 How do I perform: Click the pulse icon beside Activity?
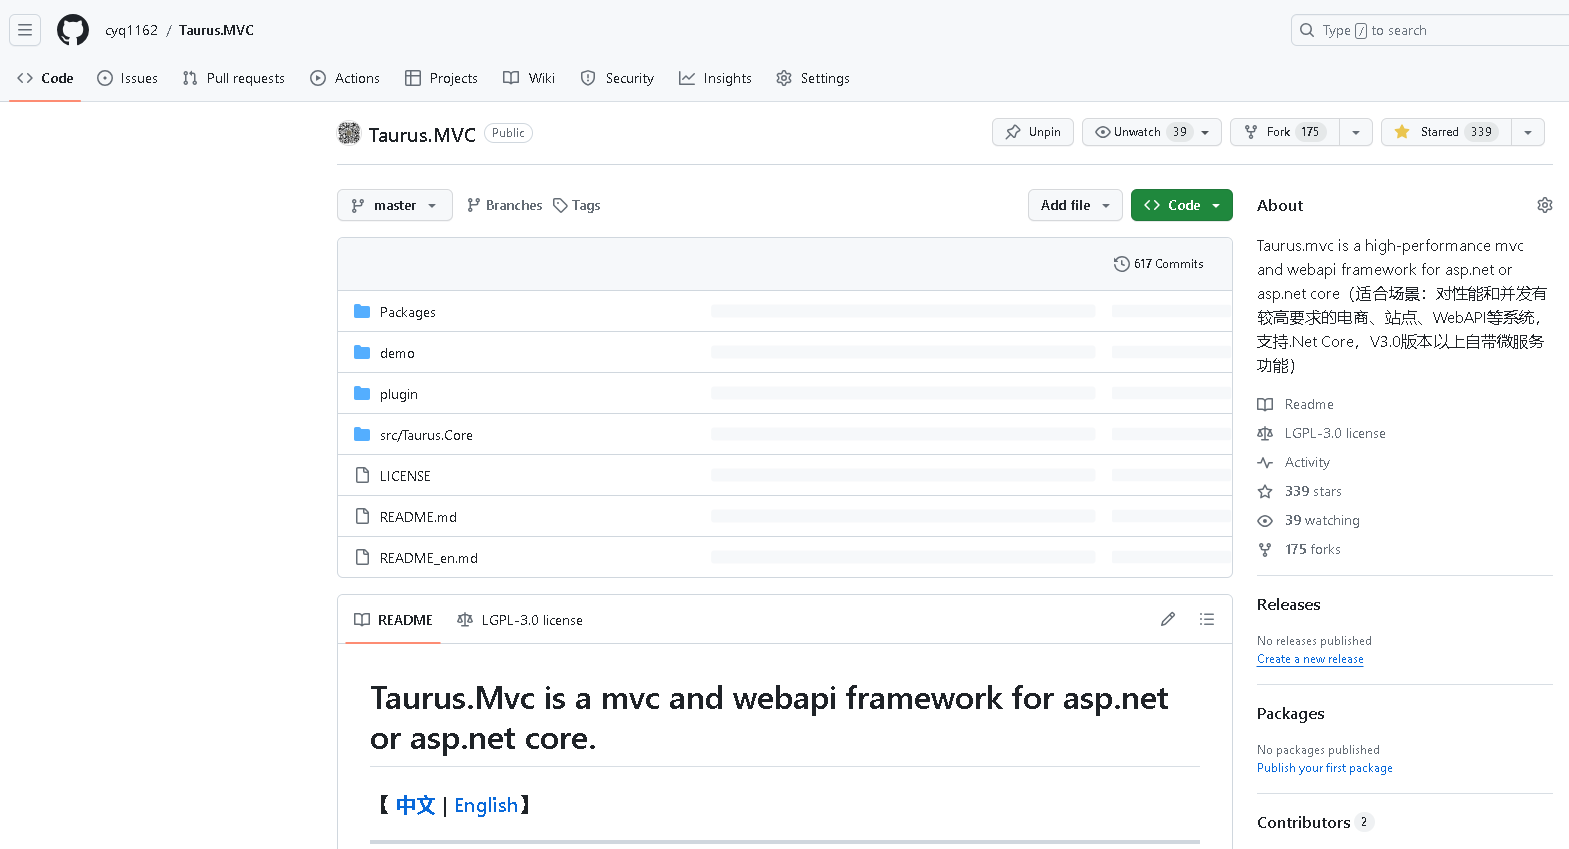[x=1265, y=462]
